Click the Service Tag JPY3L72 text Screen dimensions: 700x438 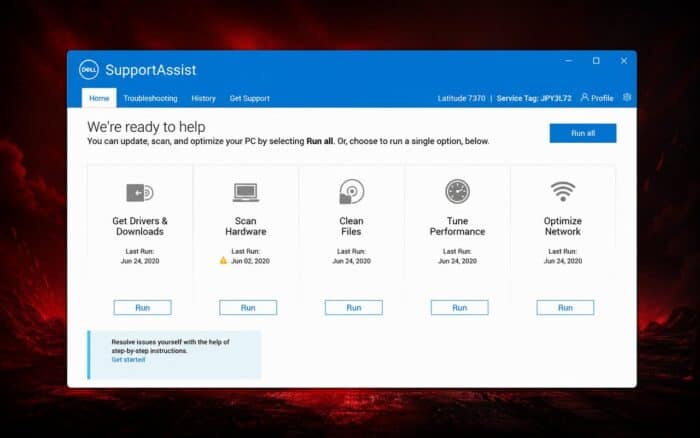534,98
